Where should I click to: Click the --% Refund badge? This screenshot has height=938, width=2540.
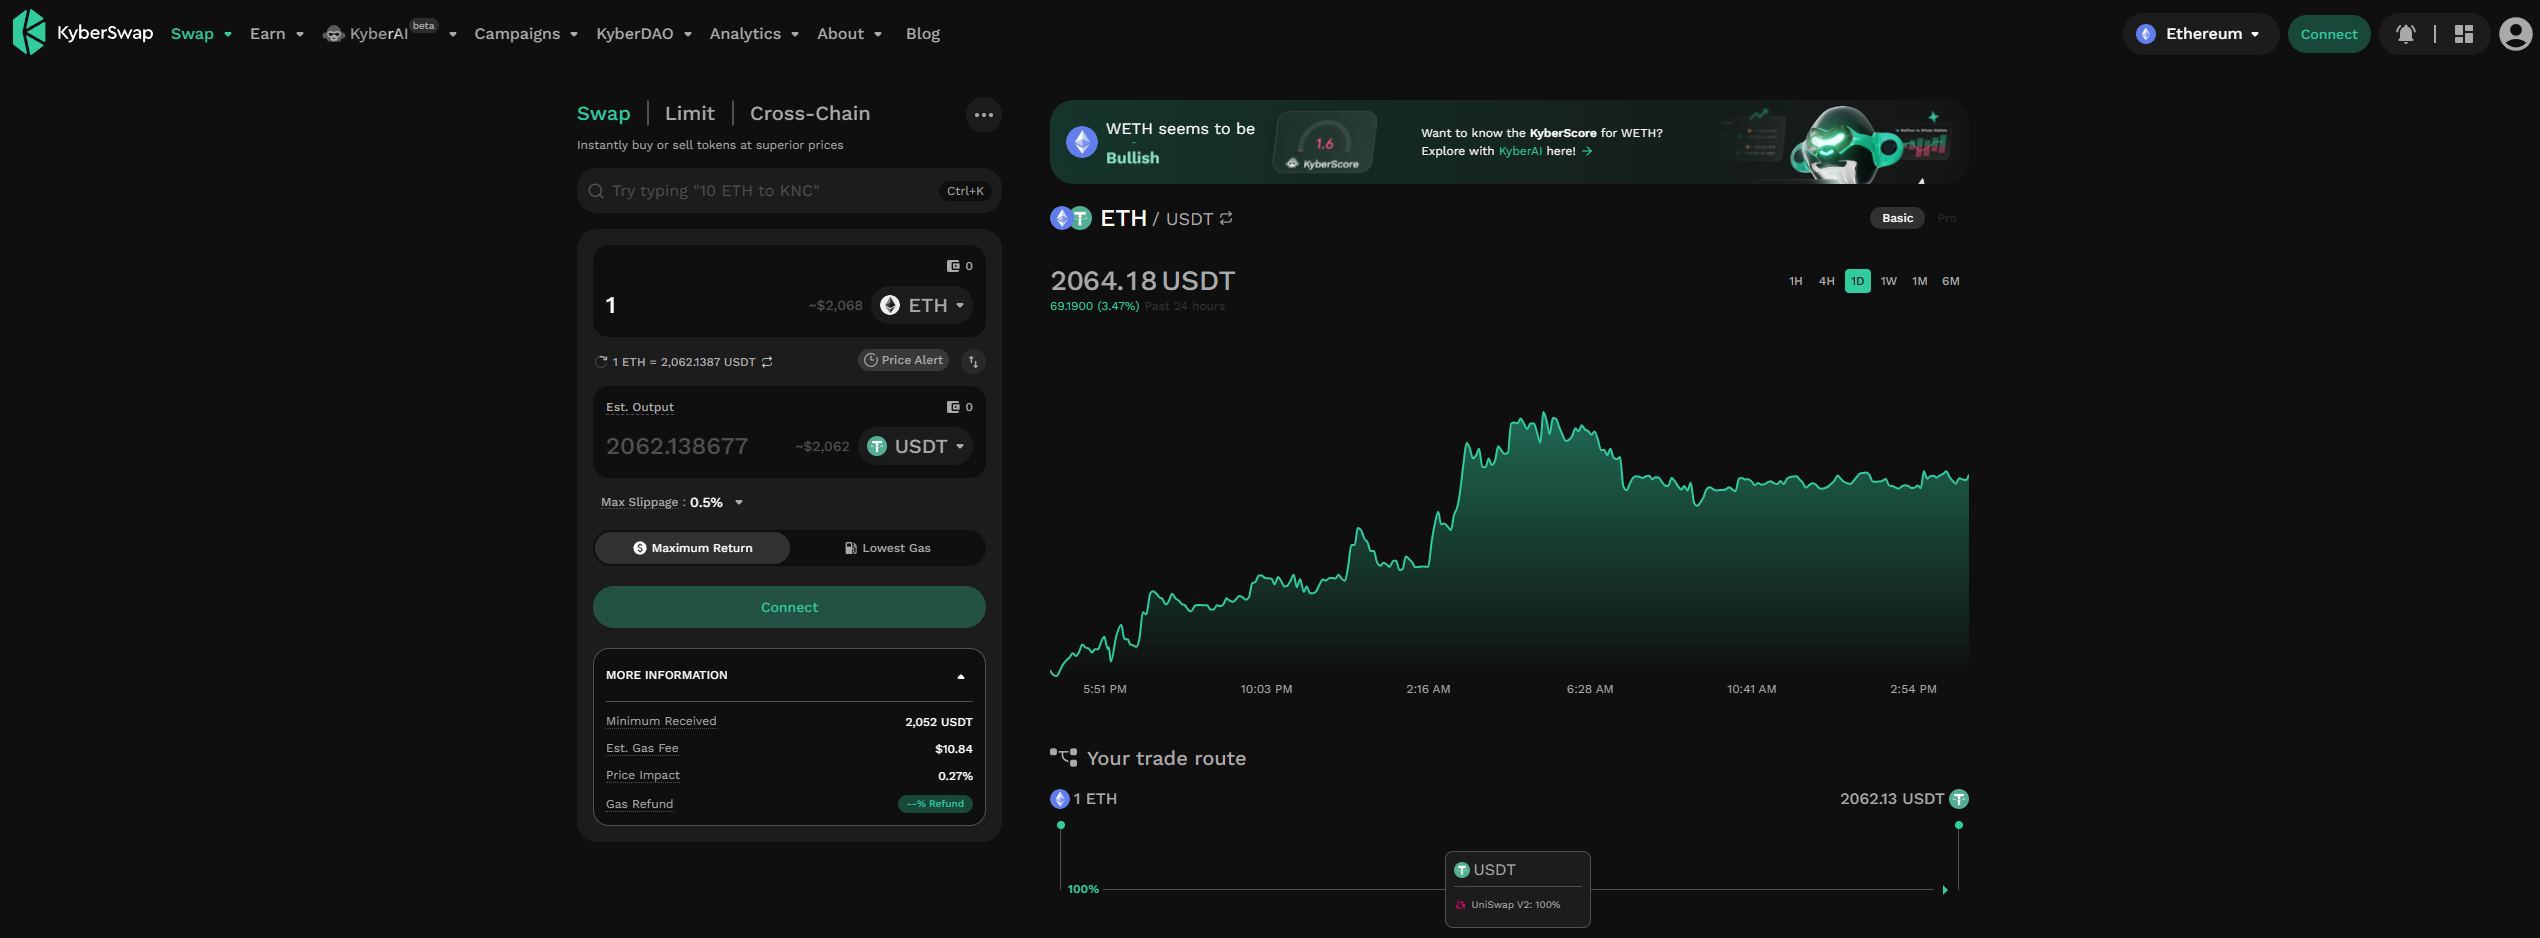[x=935, y=803]
